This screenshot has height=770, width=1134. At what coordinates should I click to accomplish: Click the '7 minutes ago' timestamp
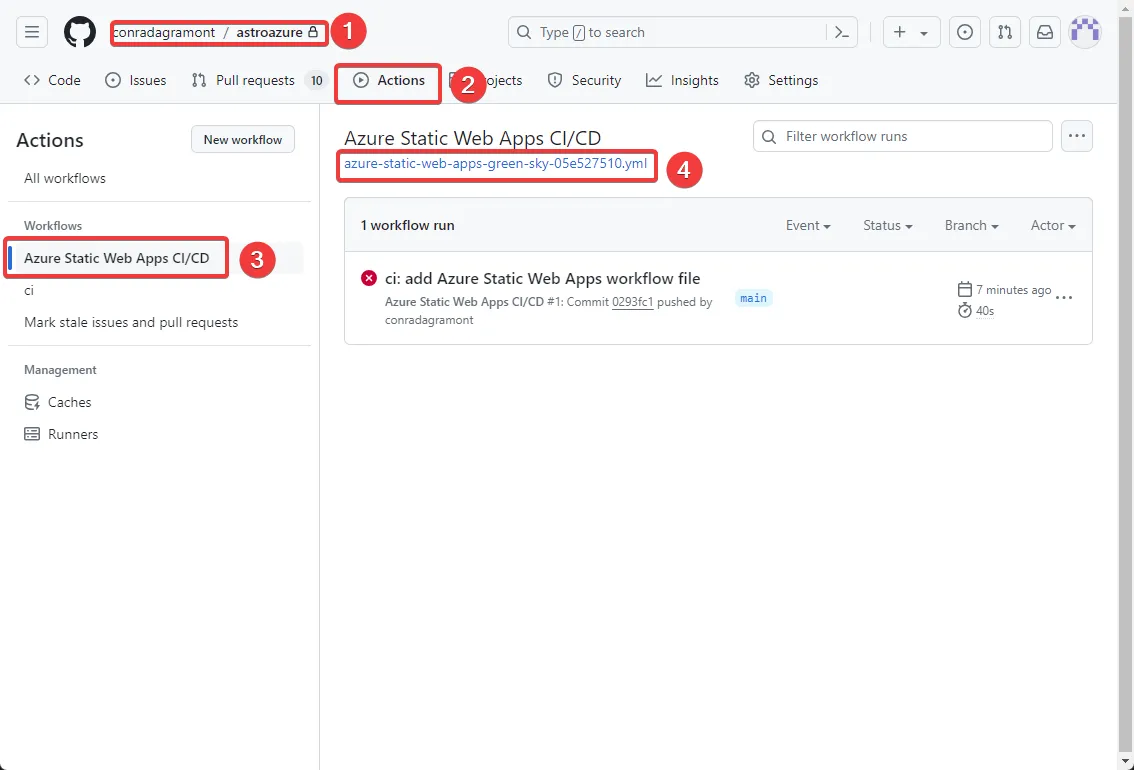[x=1013, y=290]
